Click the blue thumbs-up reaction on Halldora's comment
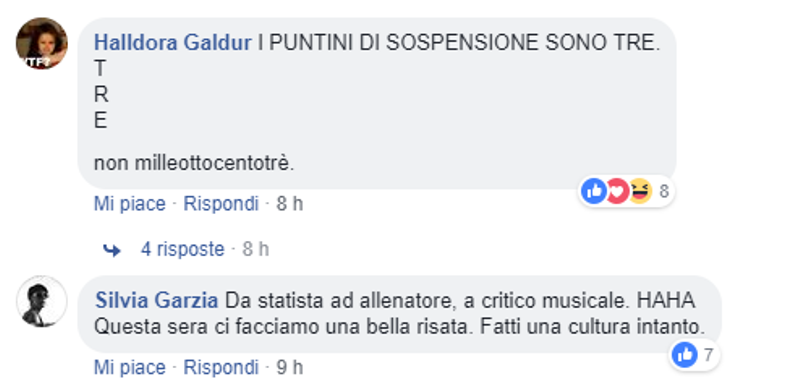This screenshot has height=381, width=800. click(594, 191)
